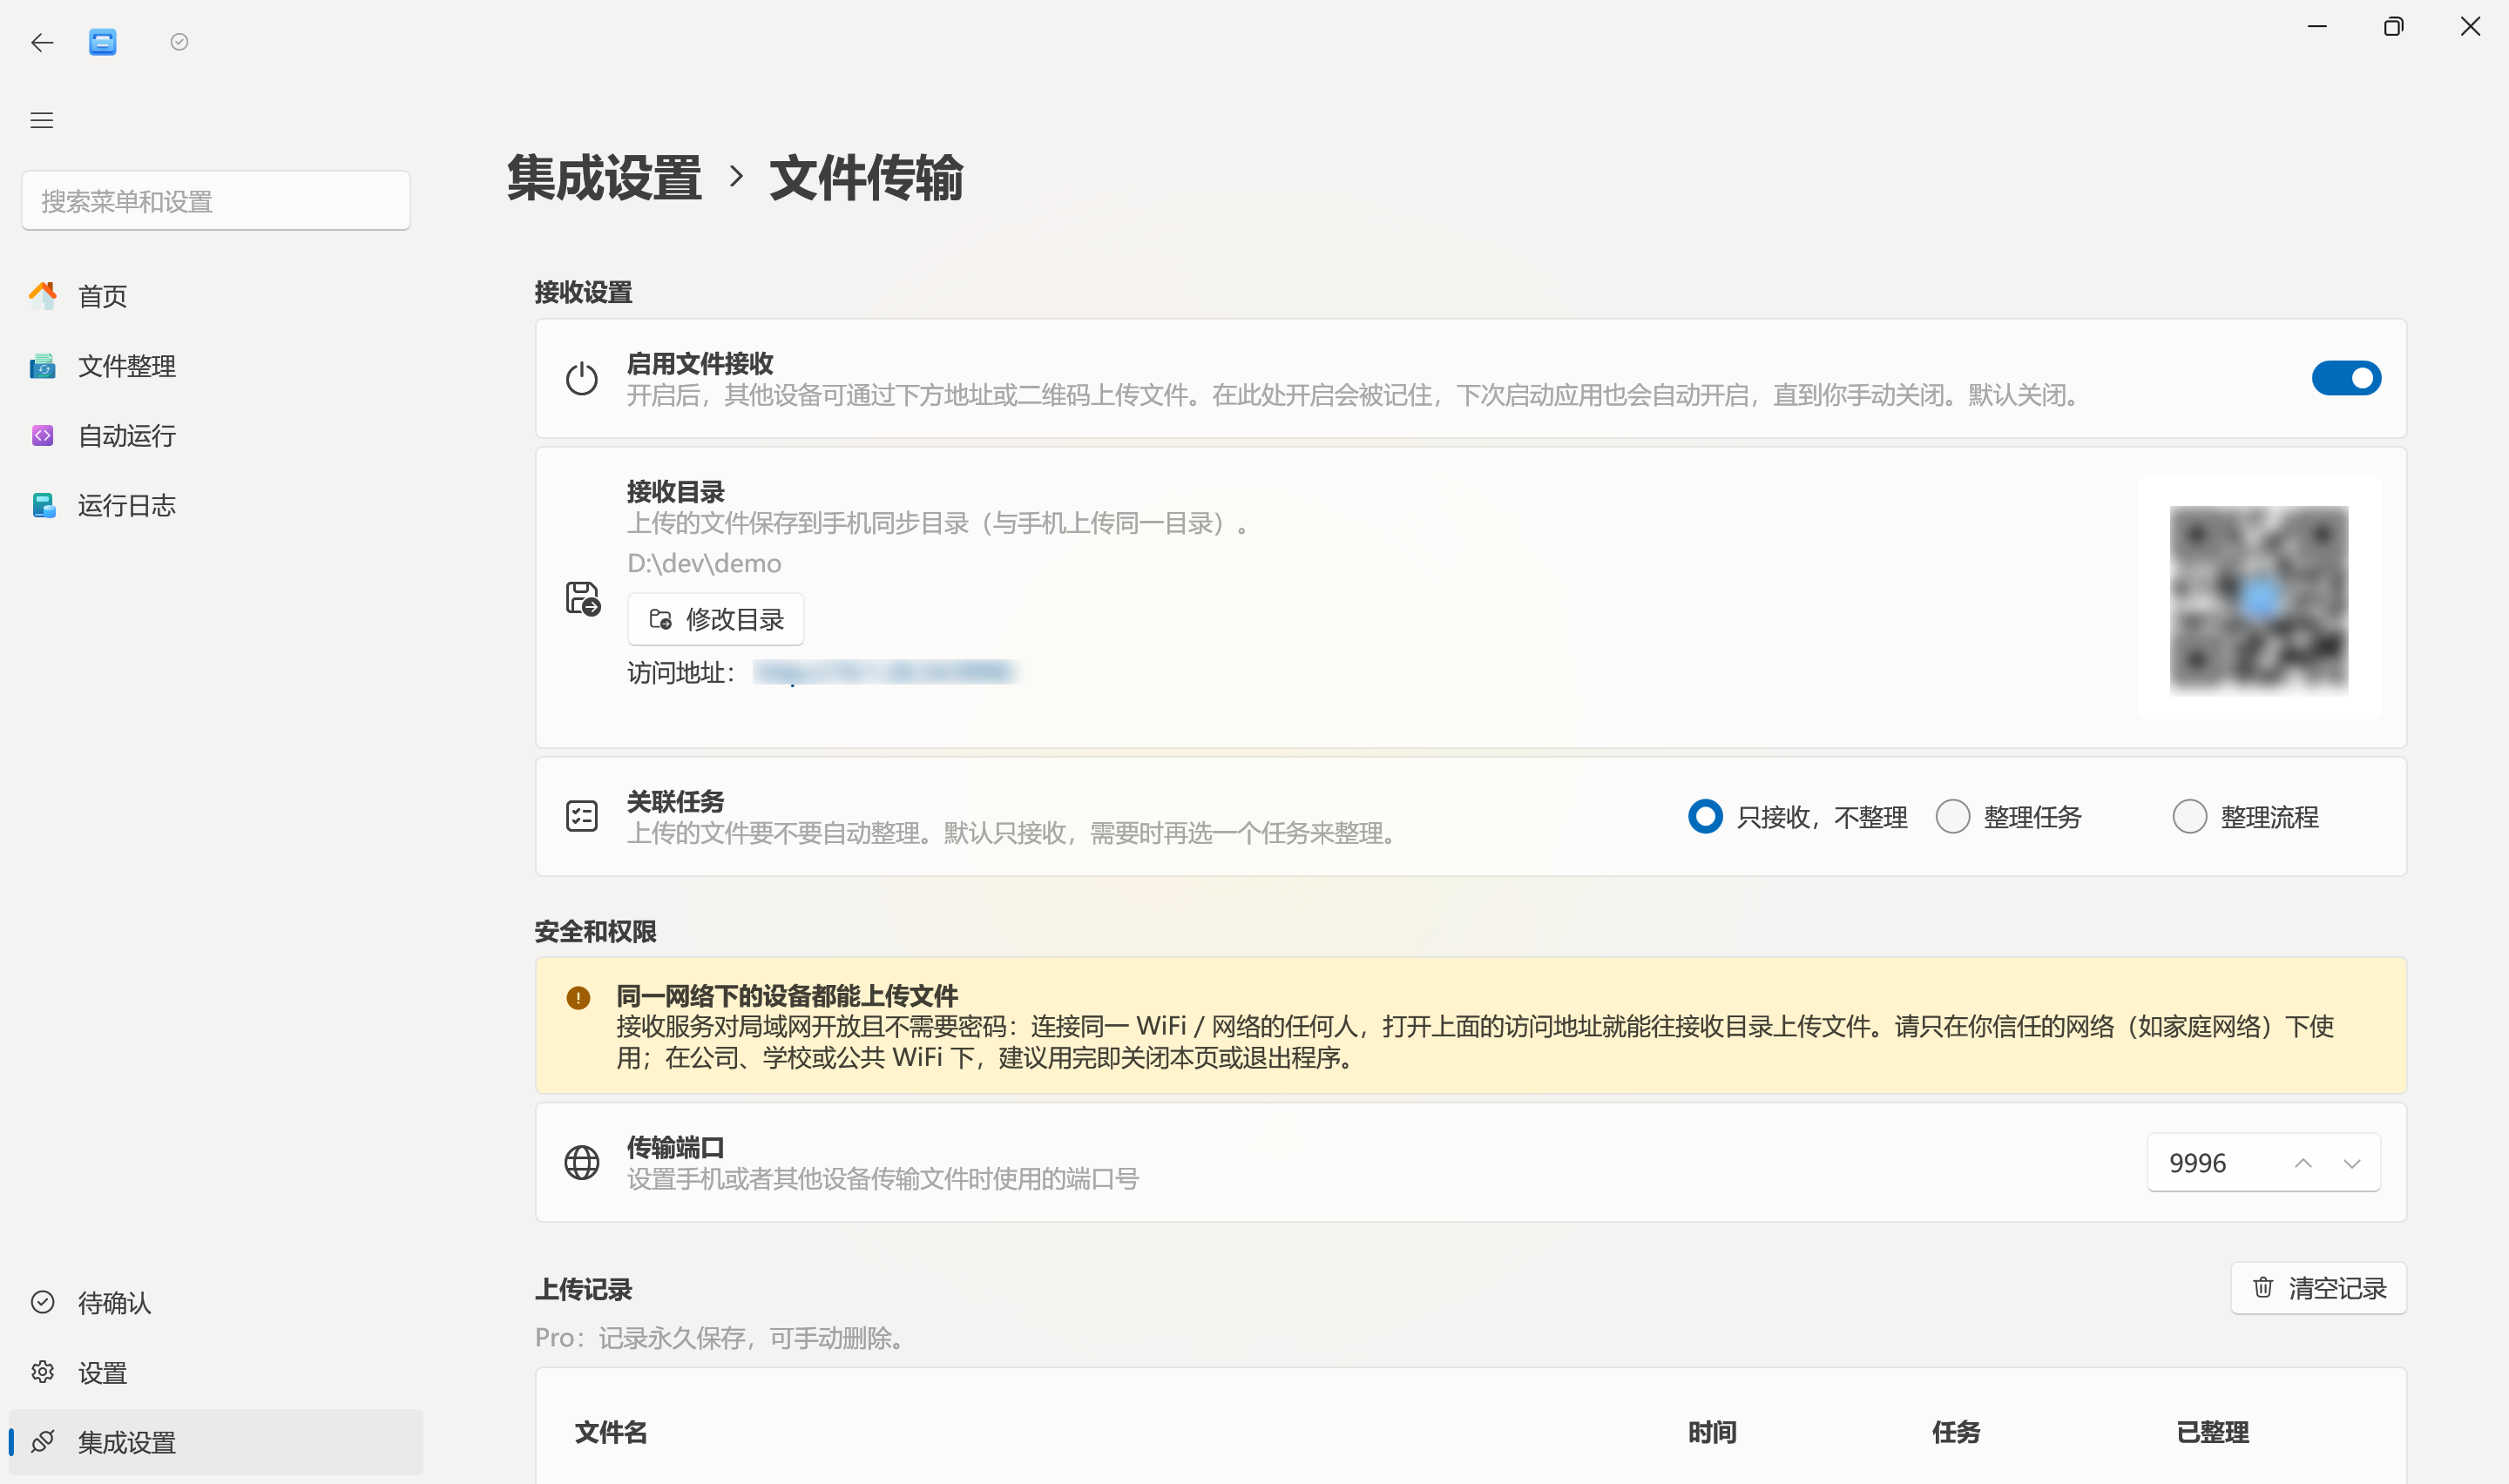Click the blue app logo icon

point(102,42)
